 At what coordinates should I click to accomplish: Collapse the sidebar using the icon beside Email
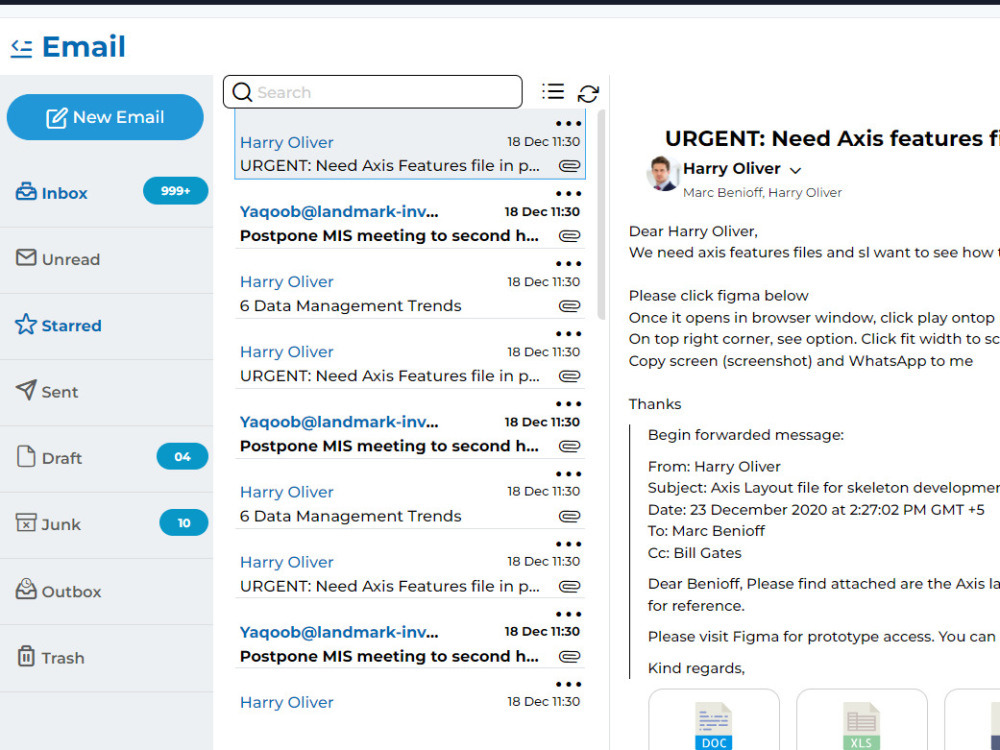(22, 48)
